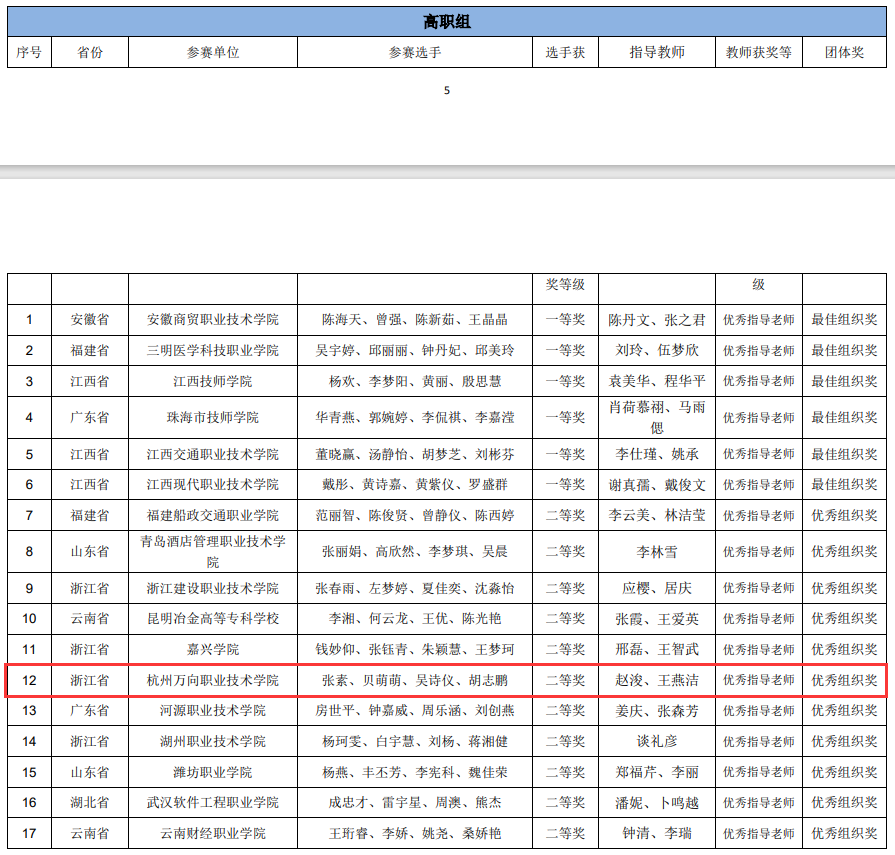The height and width of the screenshot is (855, 895).
Task: Click contestants 陈海天、曾强、陈新茹、王晶晶
Action: [415, 320]
